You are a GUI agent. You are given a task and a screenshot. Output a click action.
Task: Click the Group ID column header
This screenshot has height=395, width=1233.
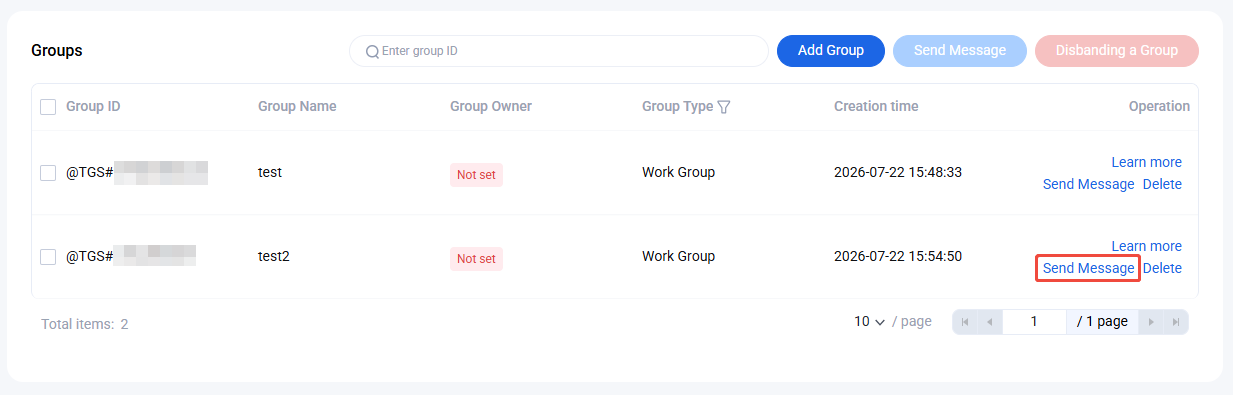point(93,106)
